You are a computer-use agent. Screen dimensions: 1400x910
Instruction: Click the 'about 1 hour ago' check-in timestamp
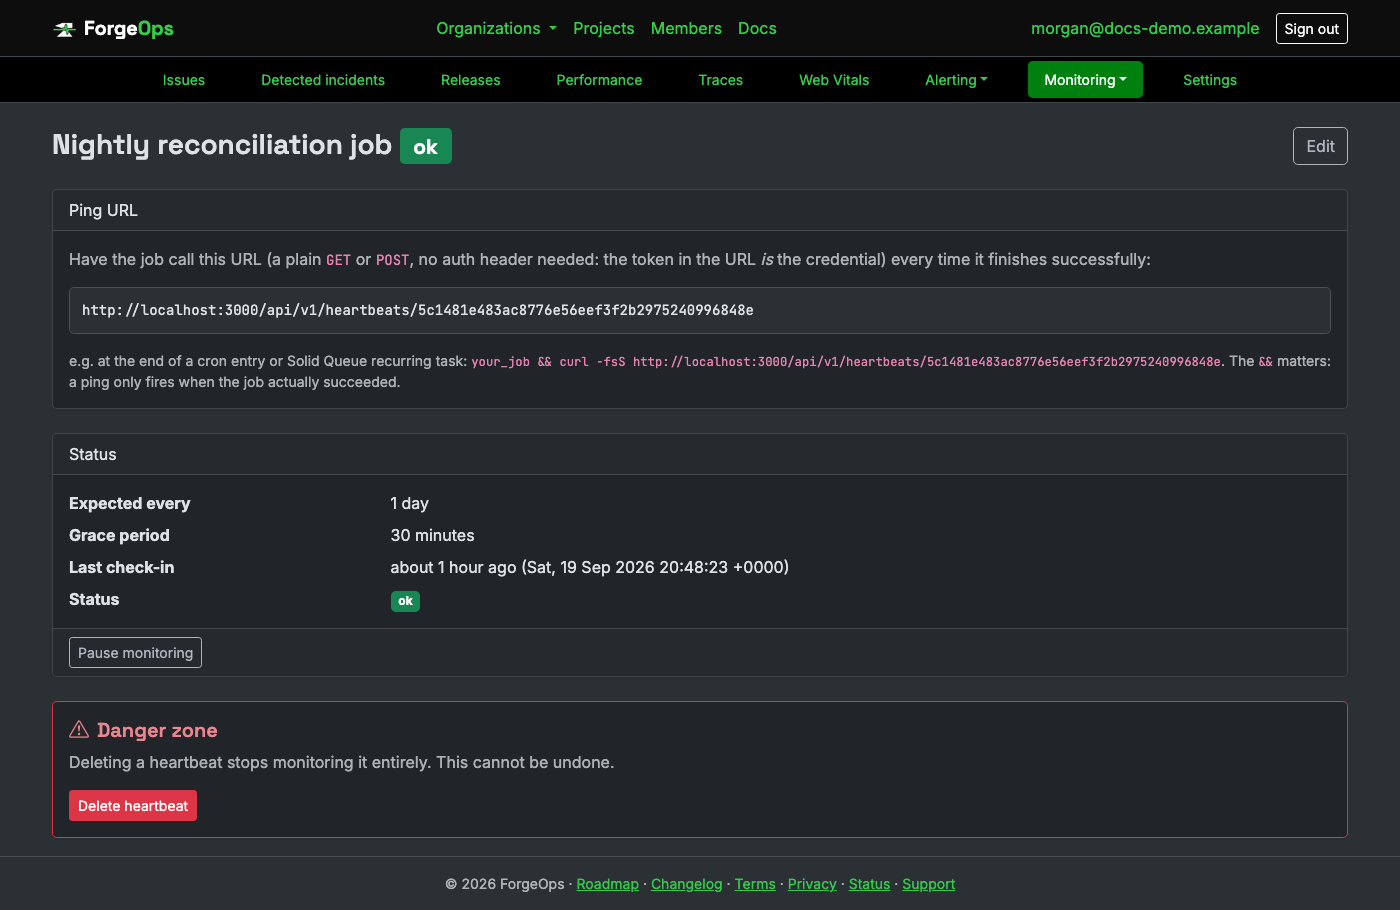590,567
